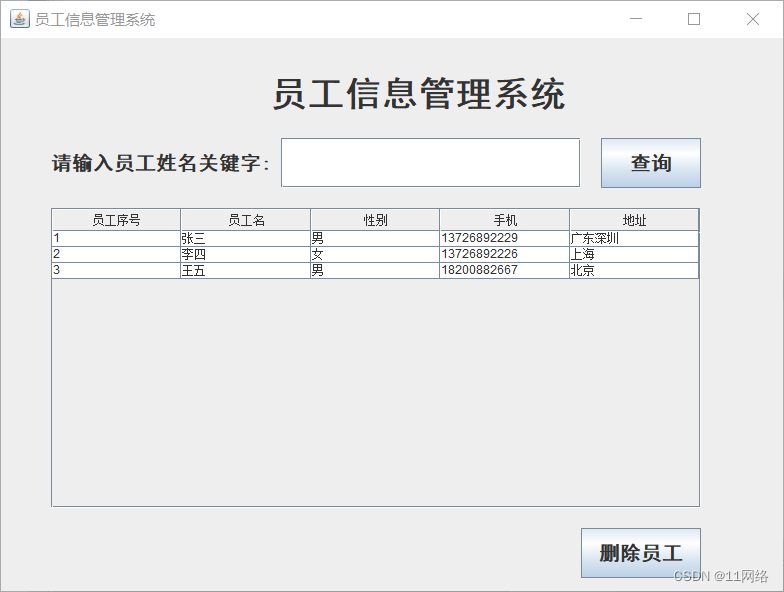This screenshot has width=784, height=592.
Task: Click the 性别 column header
Action: 375,220
